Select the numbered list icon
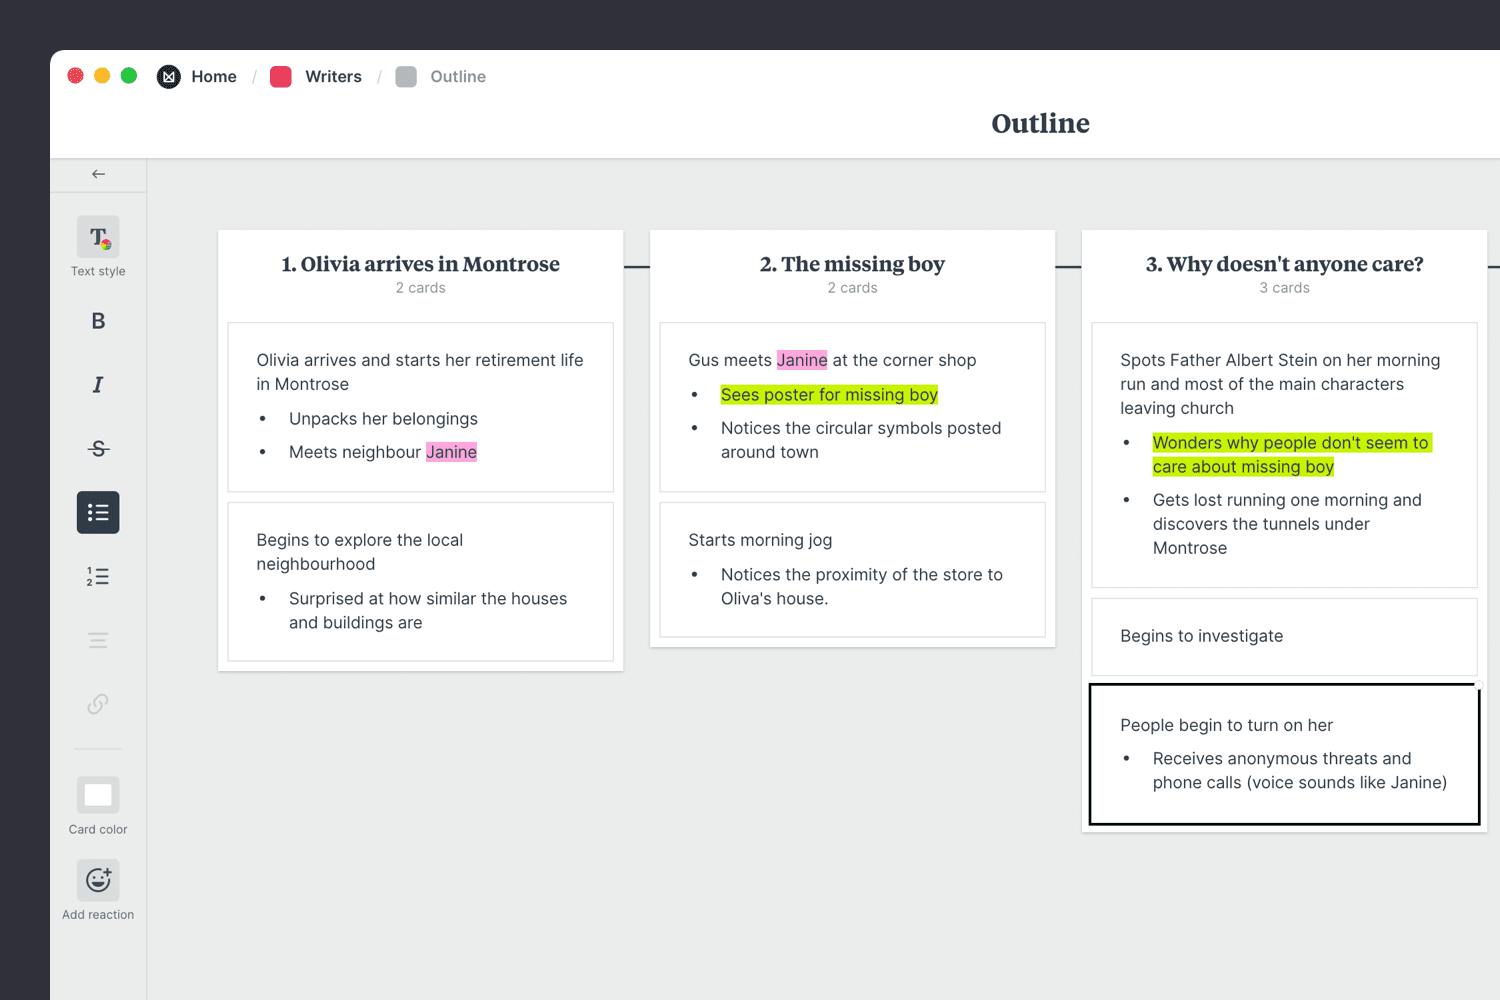This screenshot has height=1000, width=1500. 98,576
